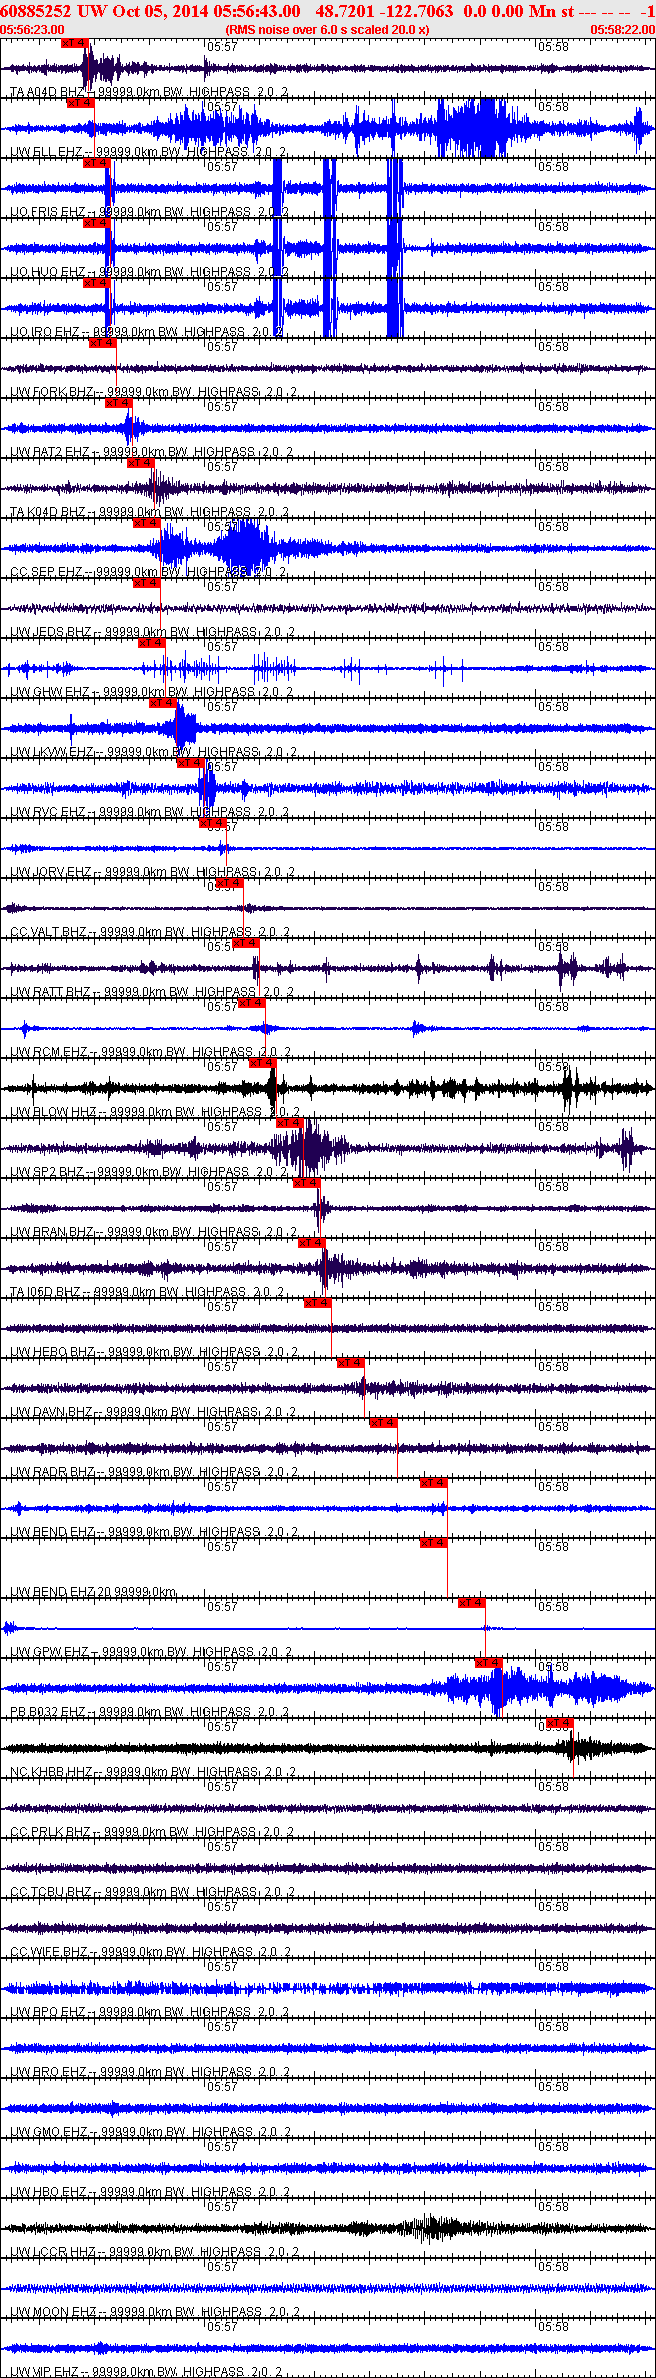The image size is (656, 2378).
Task: Select the pick marker on the UW RATT trace
Action: [x=246, y=943]
